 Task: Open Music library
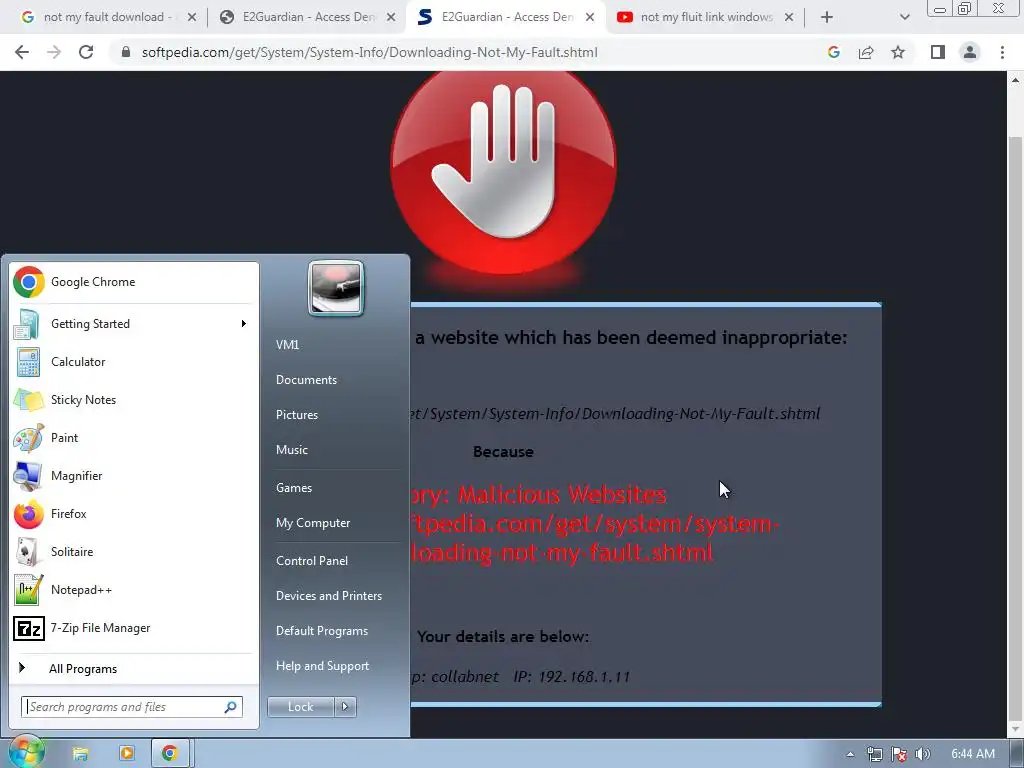(x=291, y=450)
